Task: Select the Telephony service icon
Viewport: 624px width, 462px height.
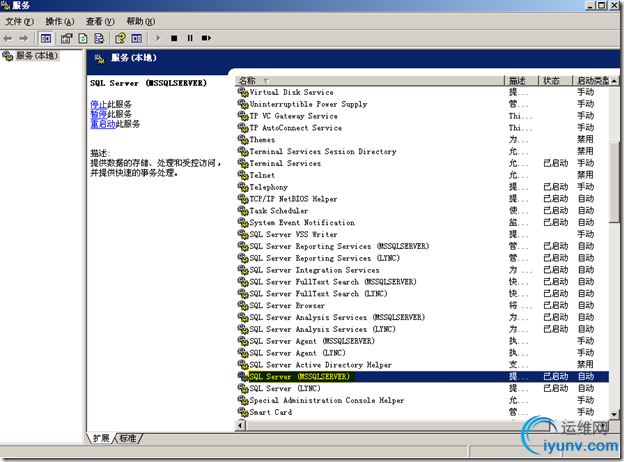Action: point(243,187)
